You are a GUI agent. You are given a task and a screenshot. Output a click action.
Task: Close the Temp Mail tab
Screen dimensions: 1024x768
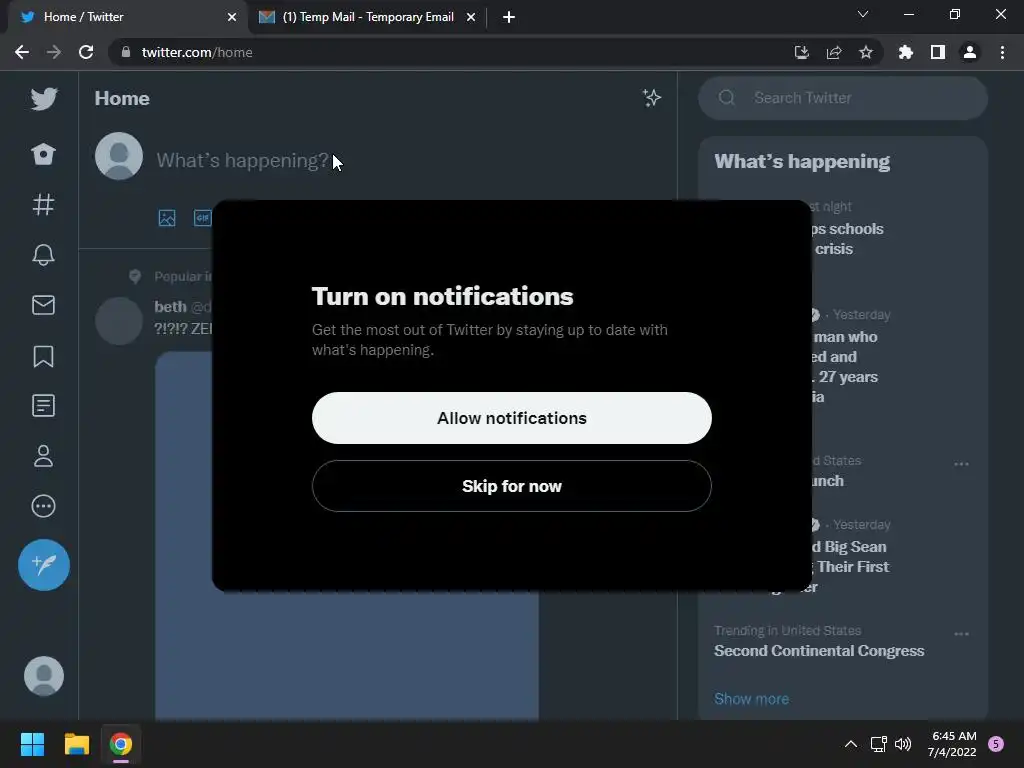click(x=471, y=17)
